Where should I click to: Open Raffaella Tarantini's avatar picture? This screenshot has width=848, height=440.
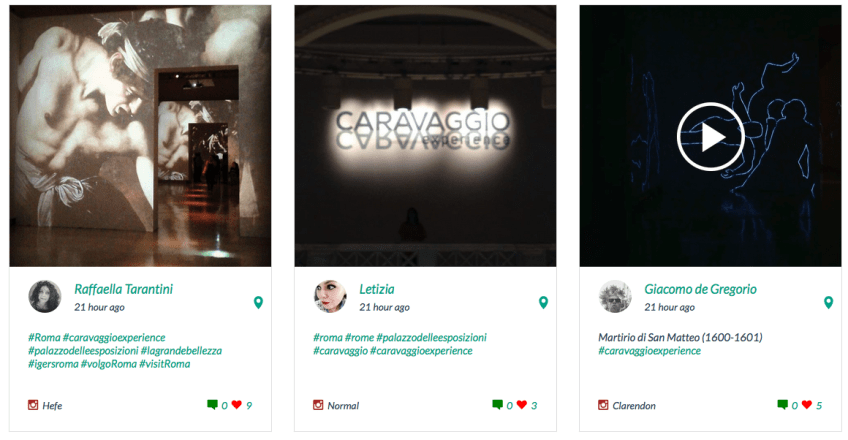pos(45,296)
